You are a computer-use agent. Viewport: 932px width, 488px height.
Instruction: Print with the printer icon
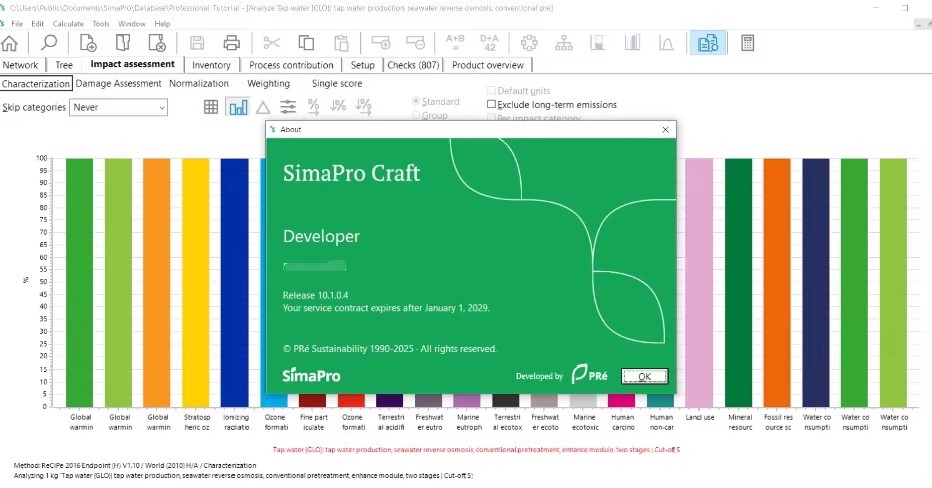pyautogui.click(x=232, y=43)
